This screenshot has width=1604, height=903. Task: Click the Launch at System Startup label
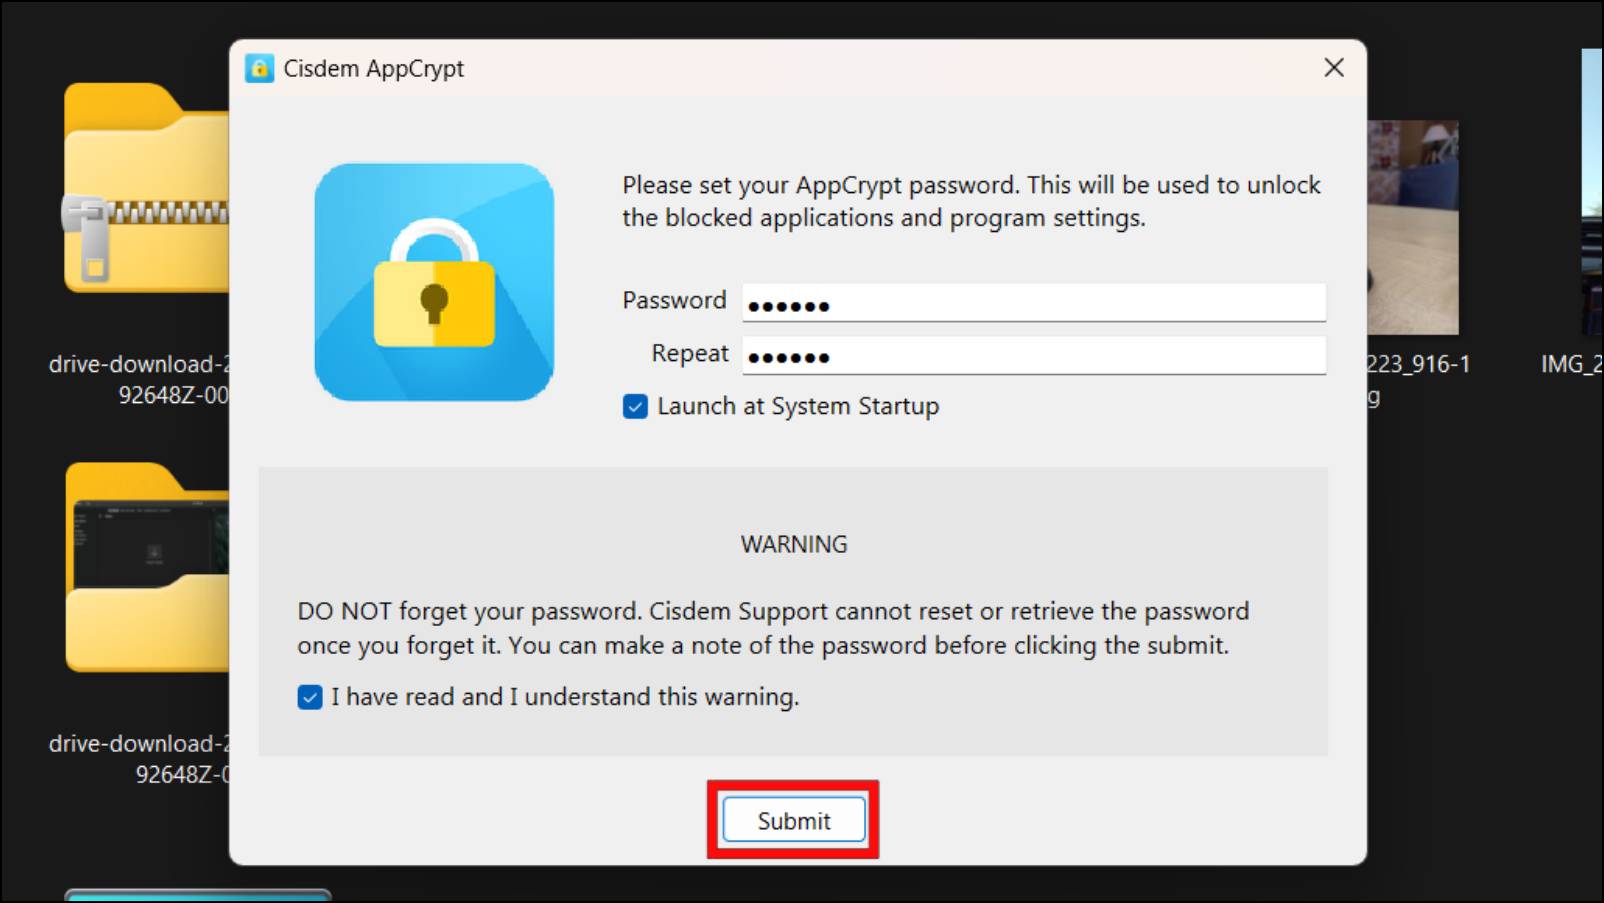pyautogui.click(x=798, y=406)
